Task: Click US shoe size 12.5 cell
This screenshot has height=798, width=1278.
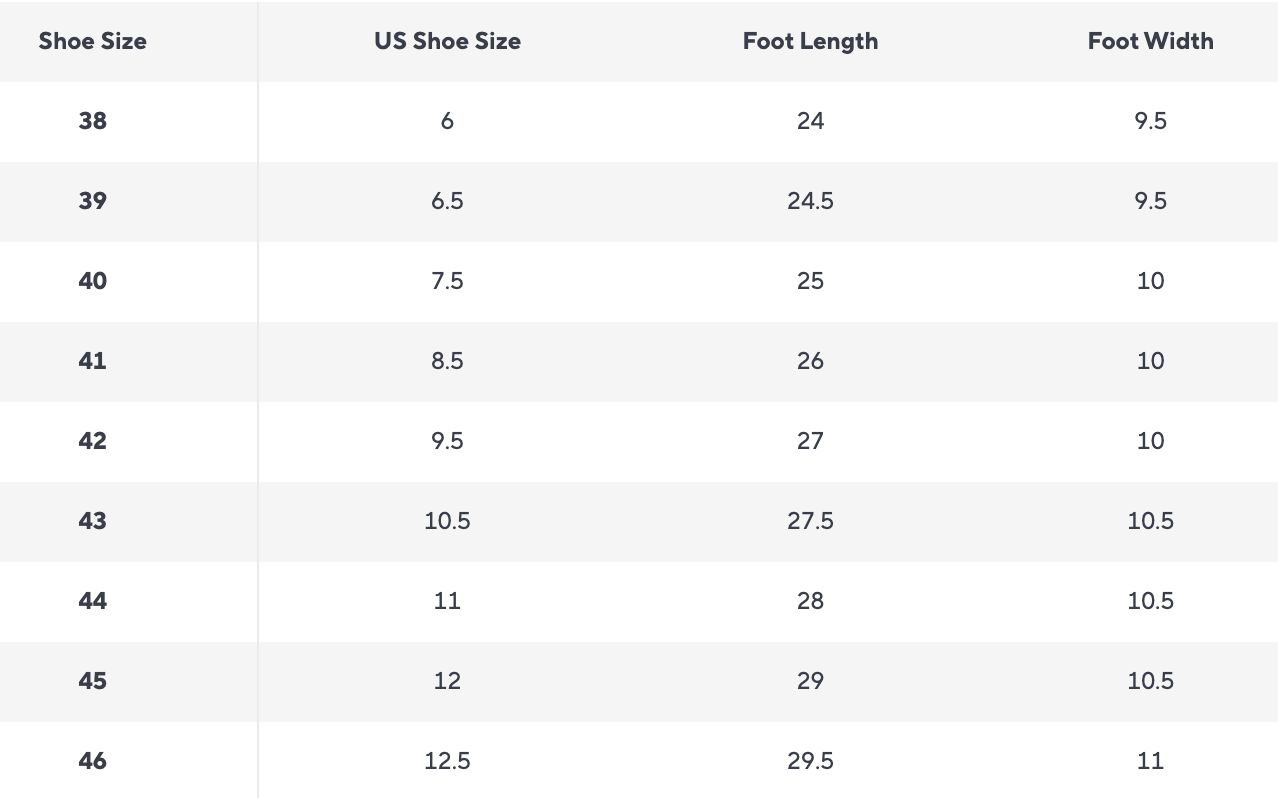Action: point(447,761)
